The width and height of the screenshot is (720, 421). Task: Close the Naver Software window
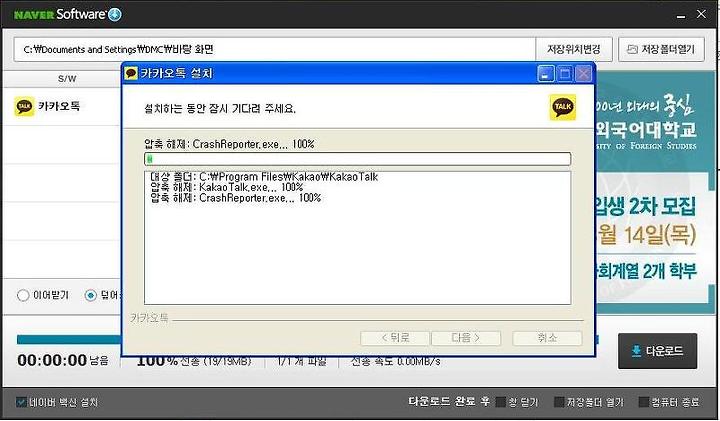point(701,14)
